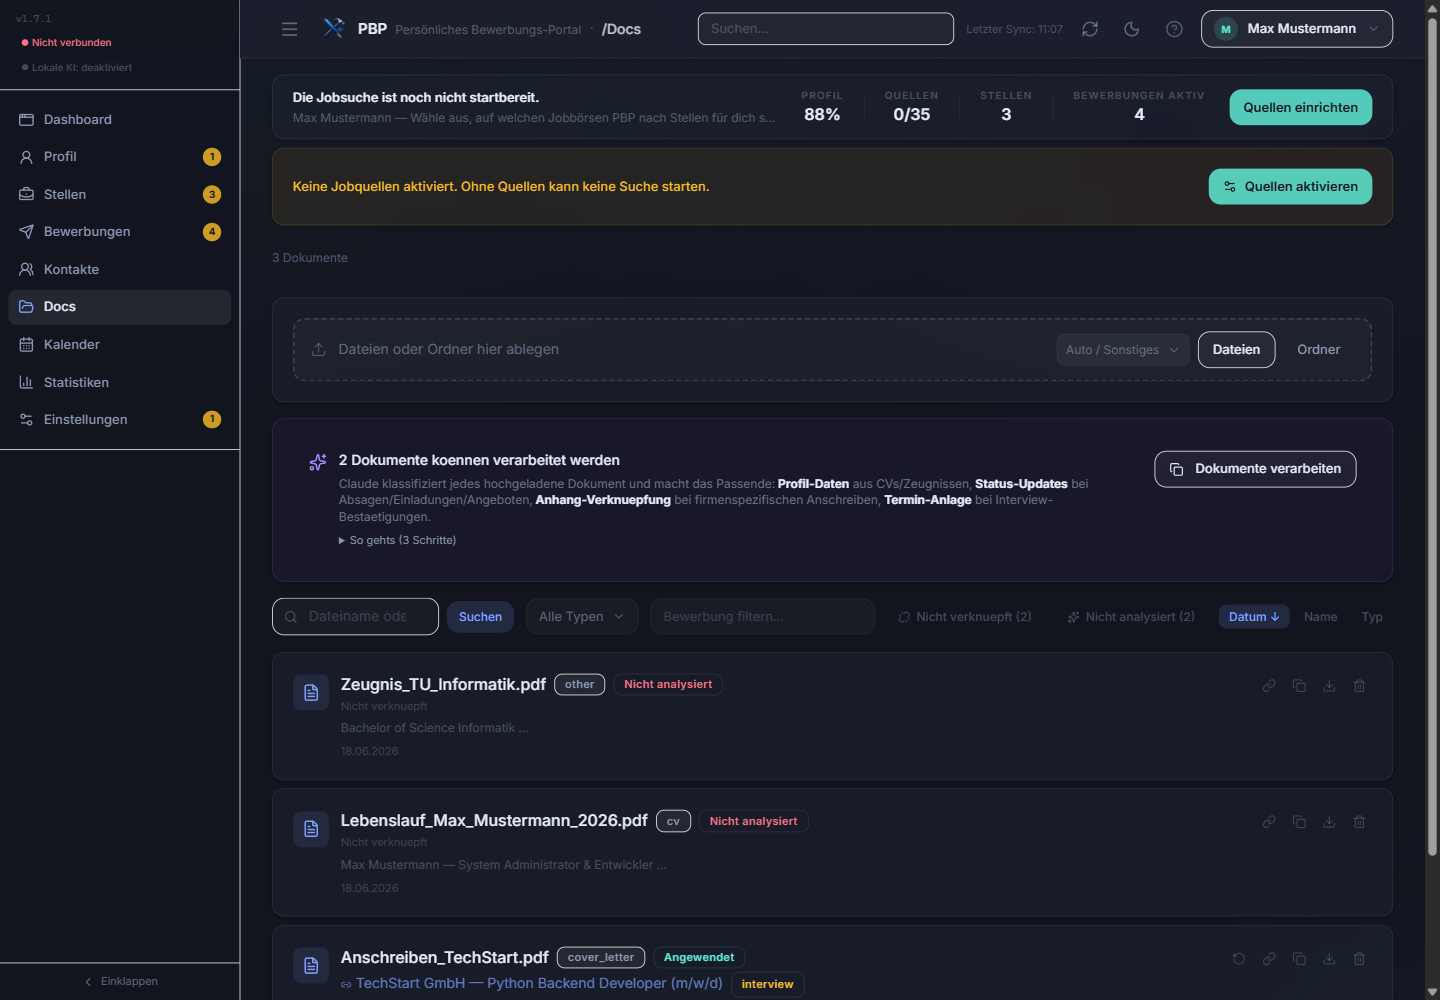Click the sync refresh icon
The image size is (1440, 1000).
tap(1090, 29)
